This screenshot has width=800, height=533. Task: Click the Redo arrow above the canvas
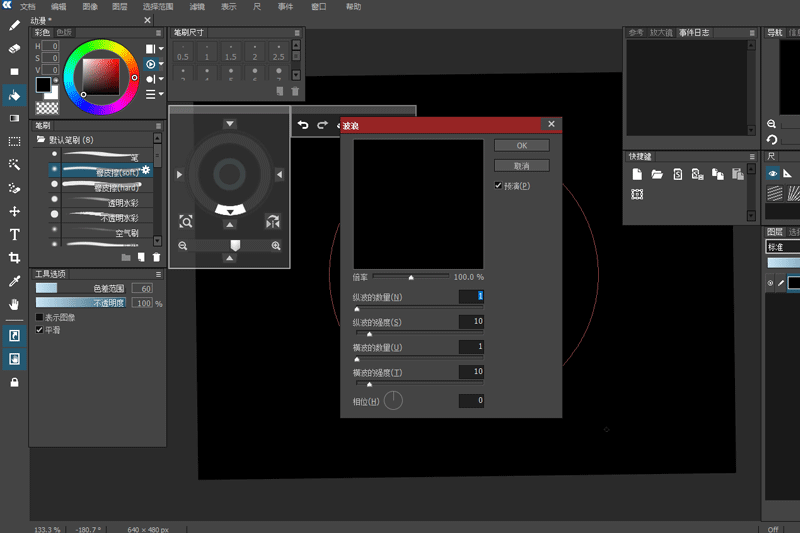(x=322, y=125)
